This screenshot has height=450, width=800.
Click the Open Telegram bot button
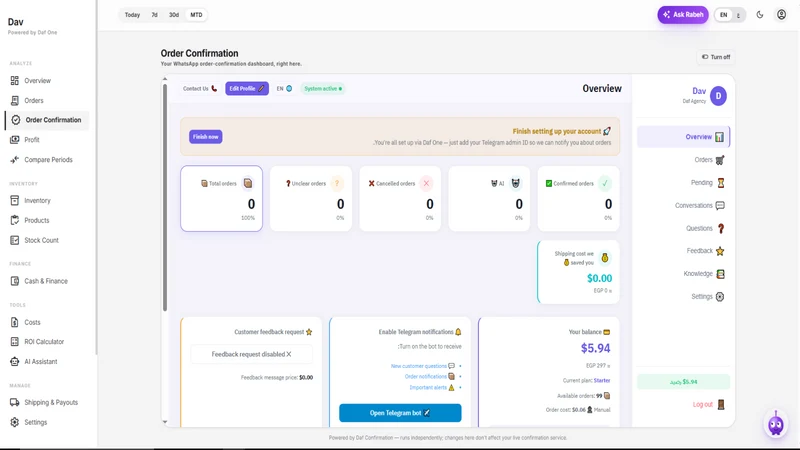tap(400, 413)
